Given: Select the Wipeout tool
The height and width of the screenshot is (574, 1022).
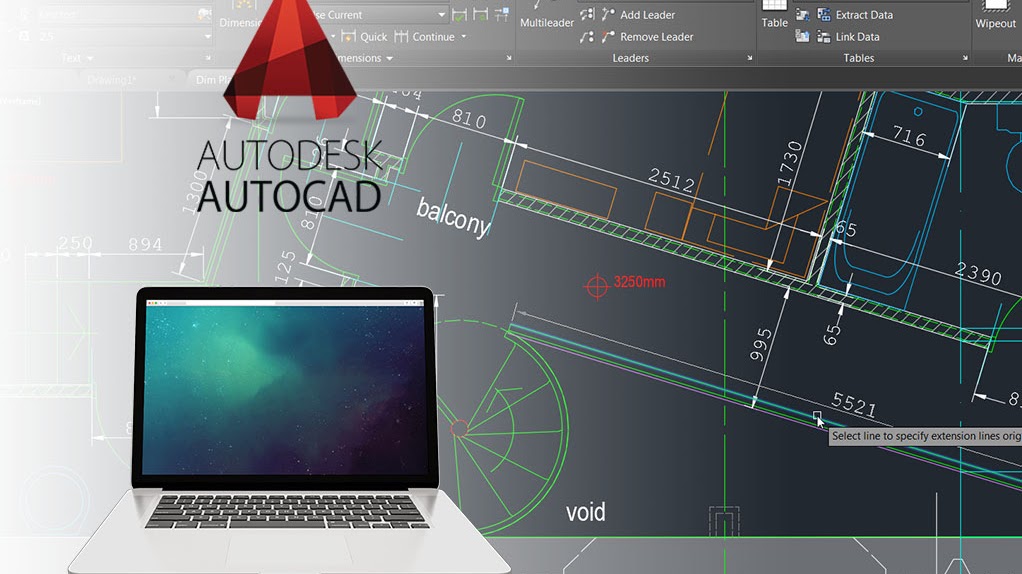Looking at the screenshot, I should 995,15.
